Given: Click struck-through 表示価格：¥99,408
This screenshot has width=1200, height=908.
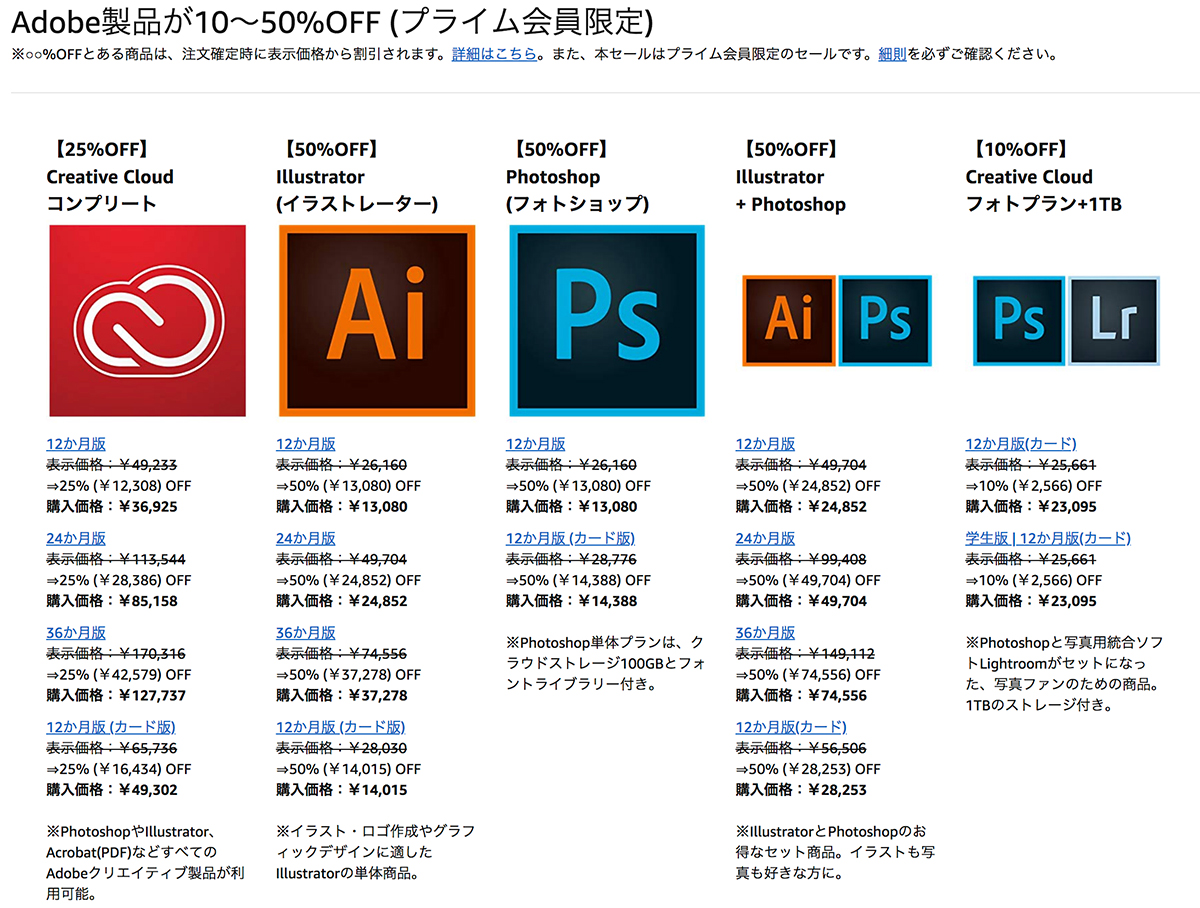Looking at the screenshot, I should [802, 559].
